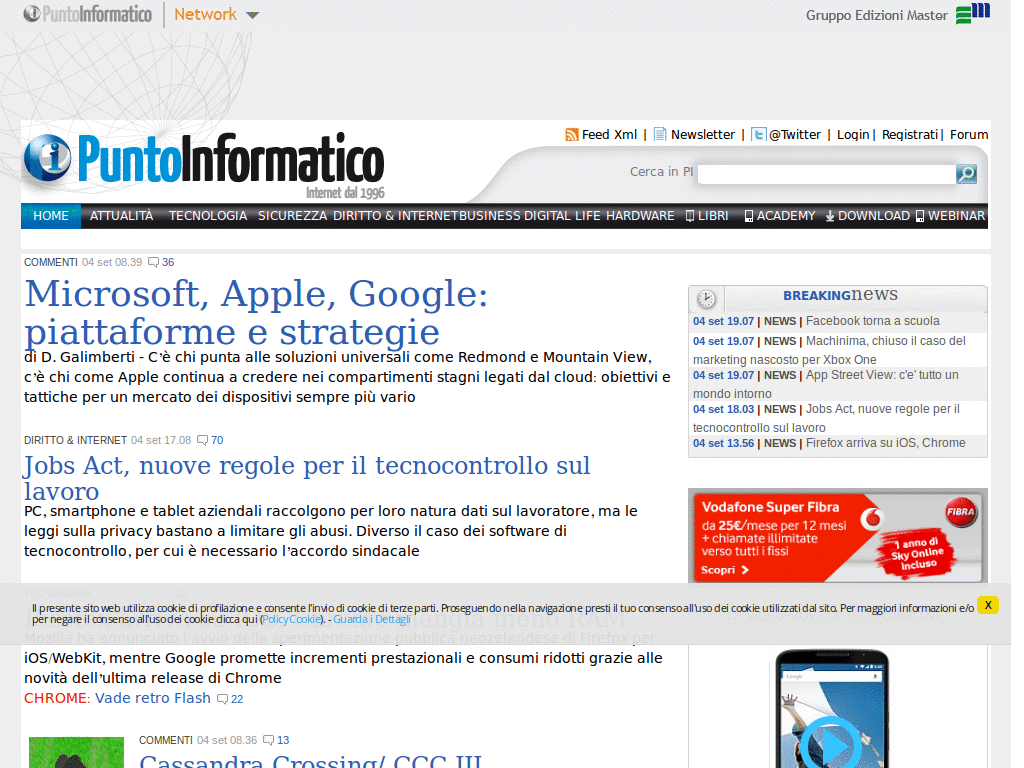Click the search magnifier button
The height and width of the screenshot is (768, 1024).
[x=966, y=174]
